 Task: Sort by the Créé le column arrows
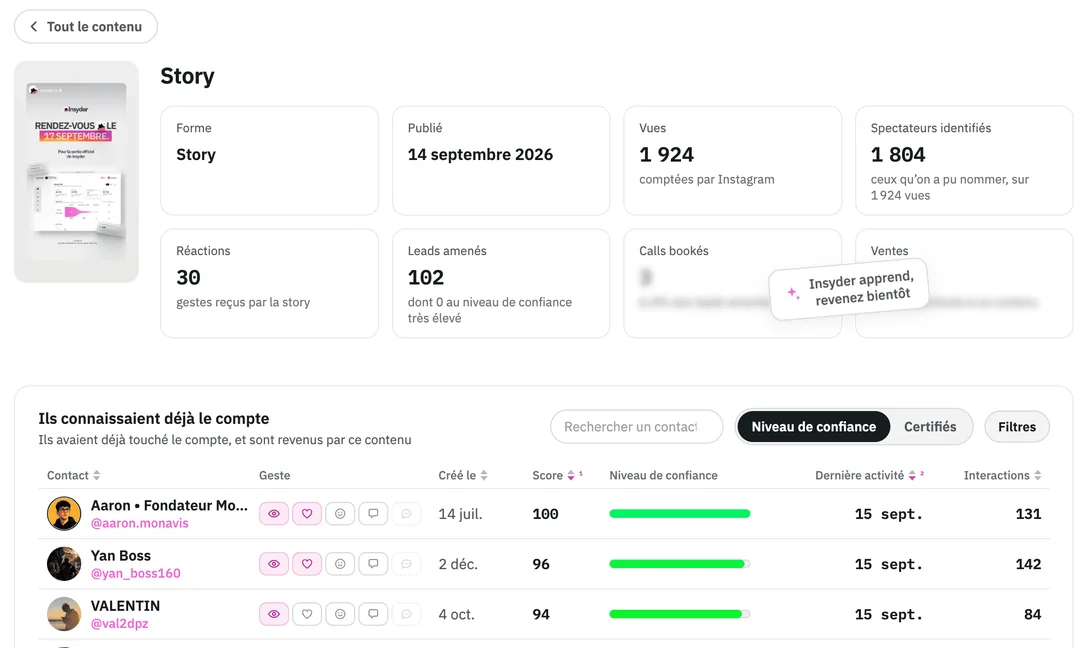pos(484,475)
